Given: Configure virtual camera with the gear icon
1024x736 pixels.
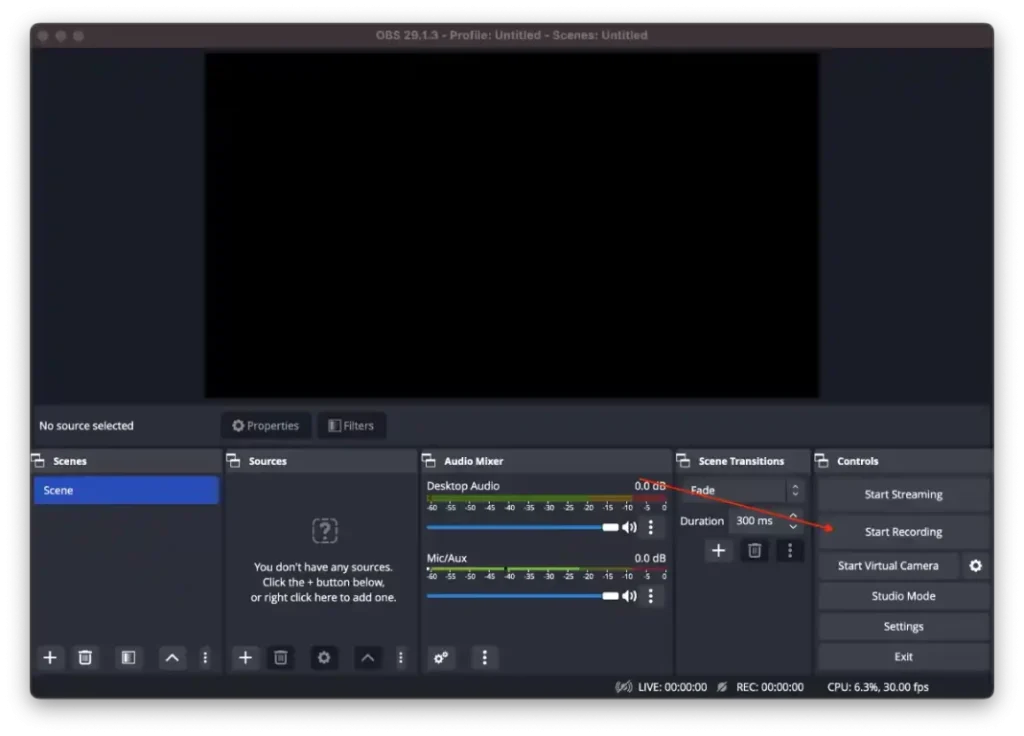Looking at the screenshot, I should click(976, 566).
